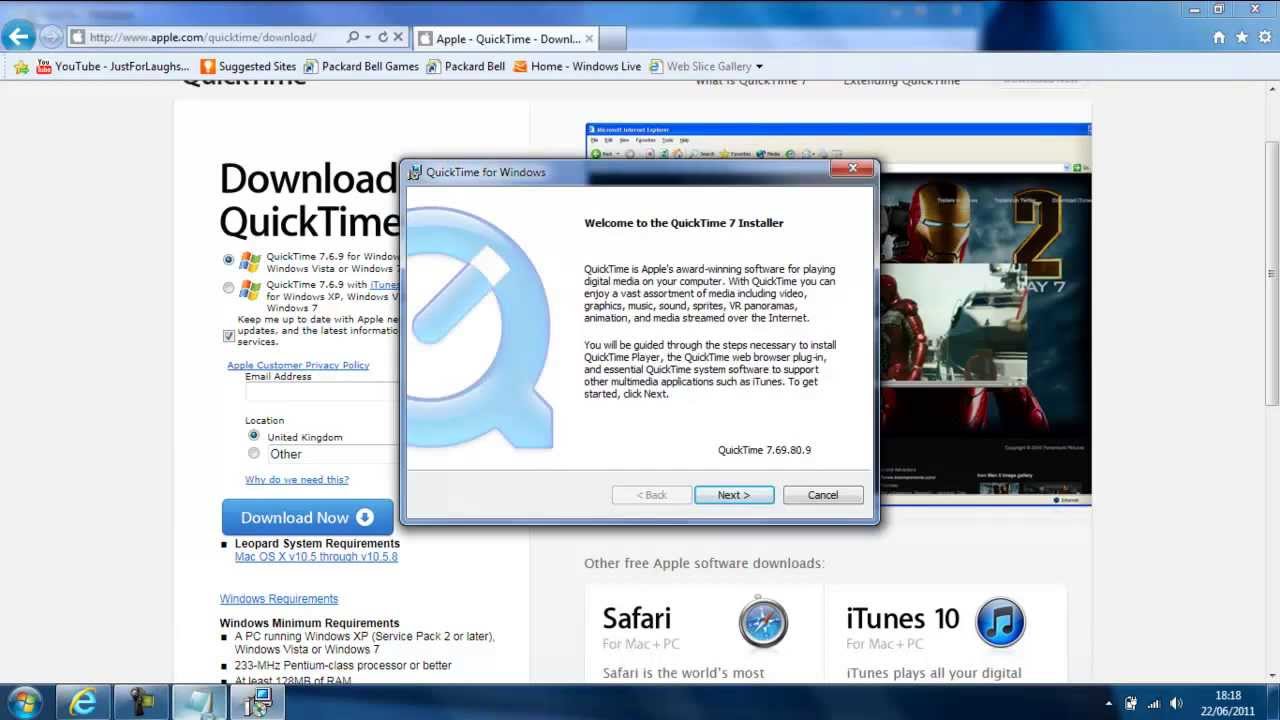Click the network signal tray icon

(1154, 703)
